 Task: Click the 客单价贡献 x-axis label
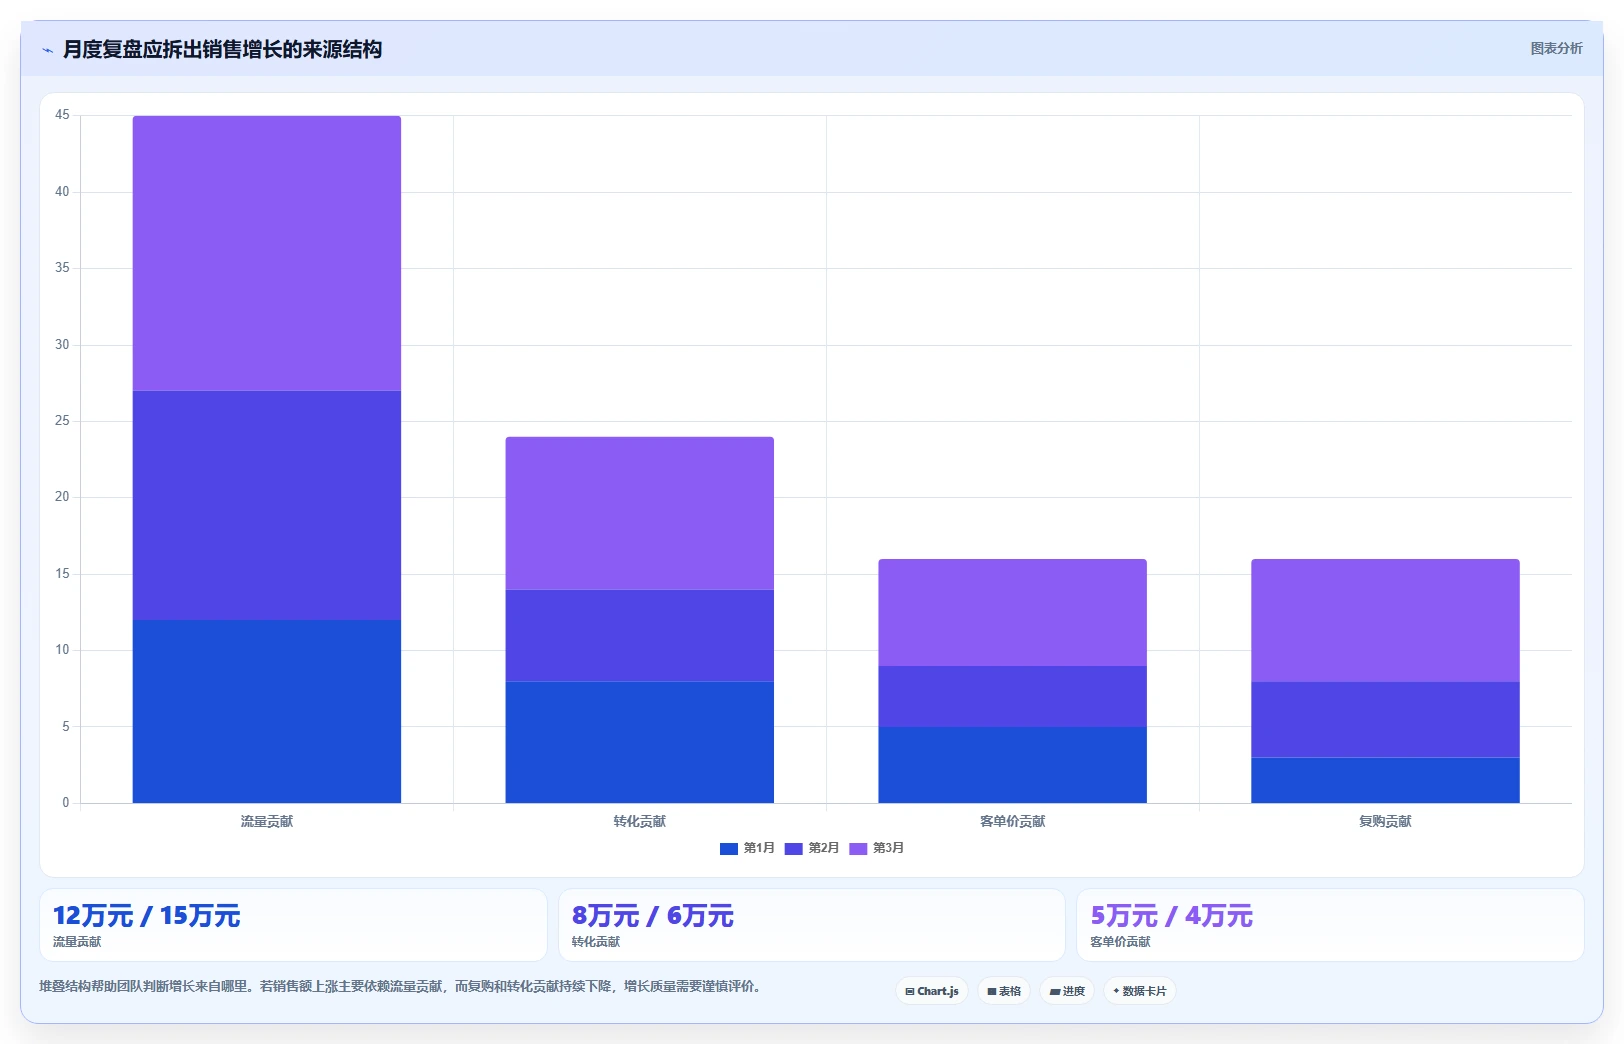pos(1013,821)
